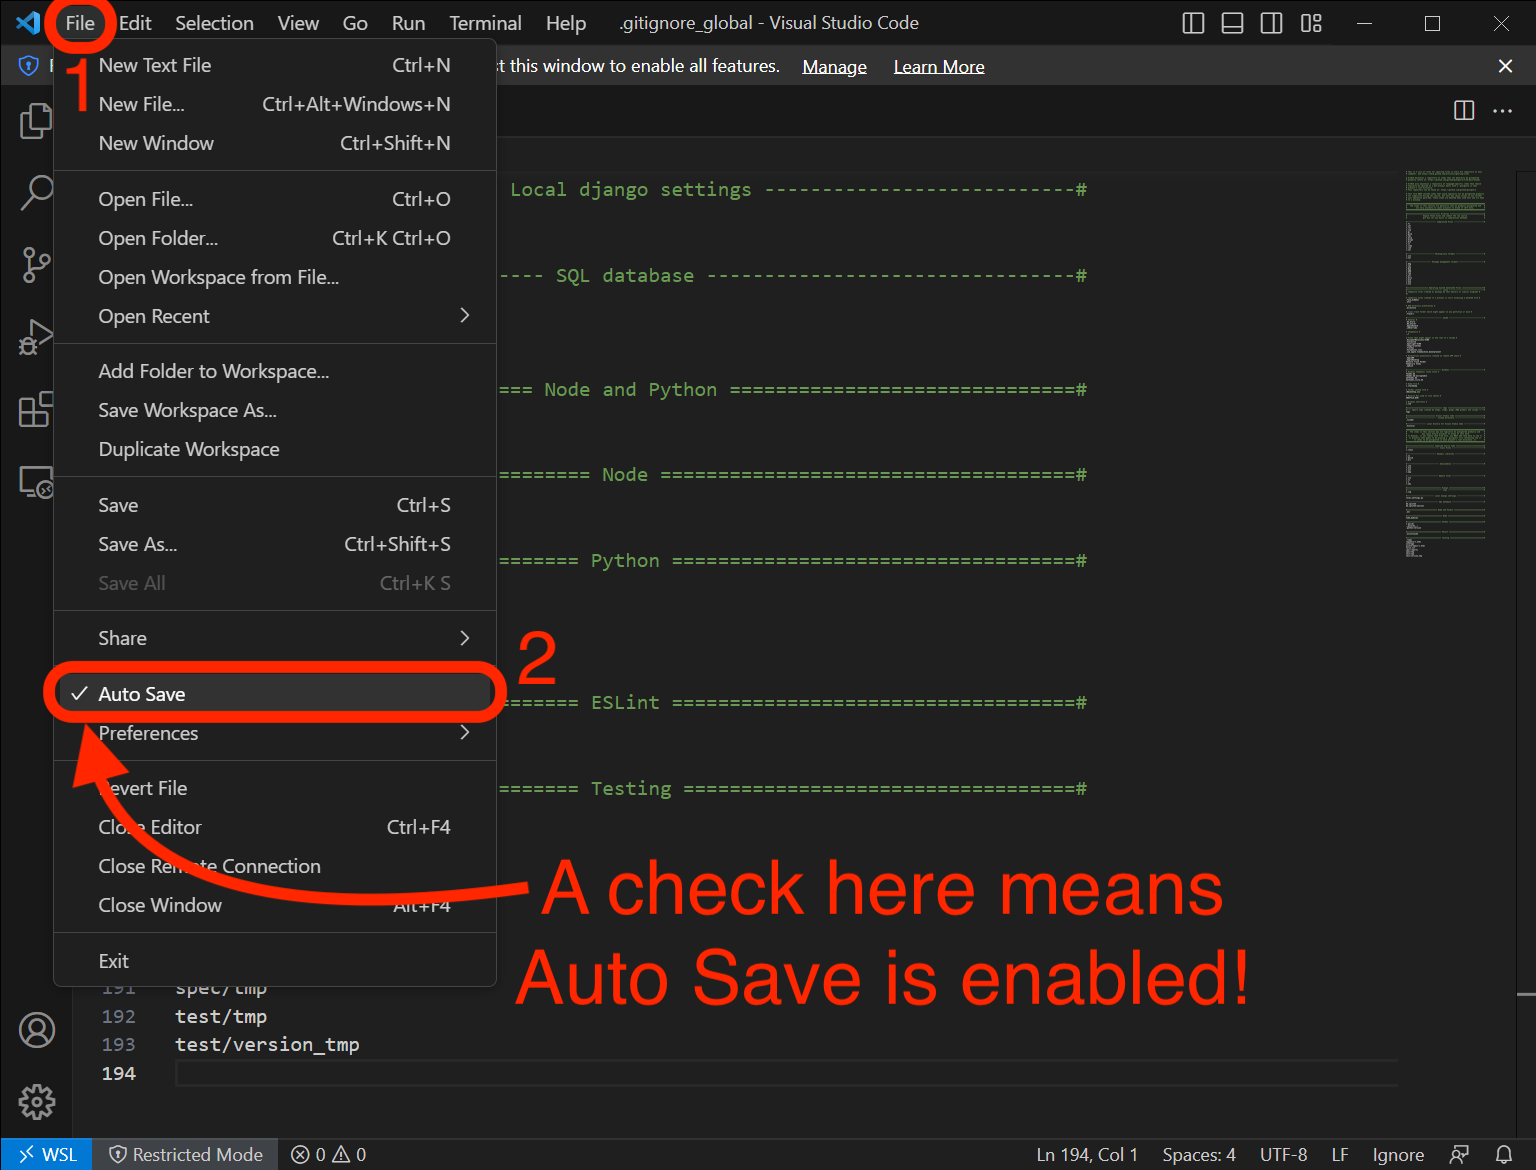Open the Extensions view
Screen dimensions: 1536x1170
pyautogui.click(x=37, y=409)
